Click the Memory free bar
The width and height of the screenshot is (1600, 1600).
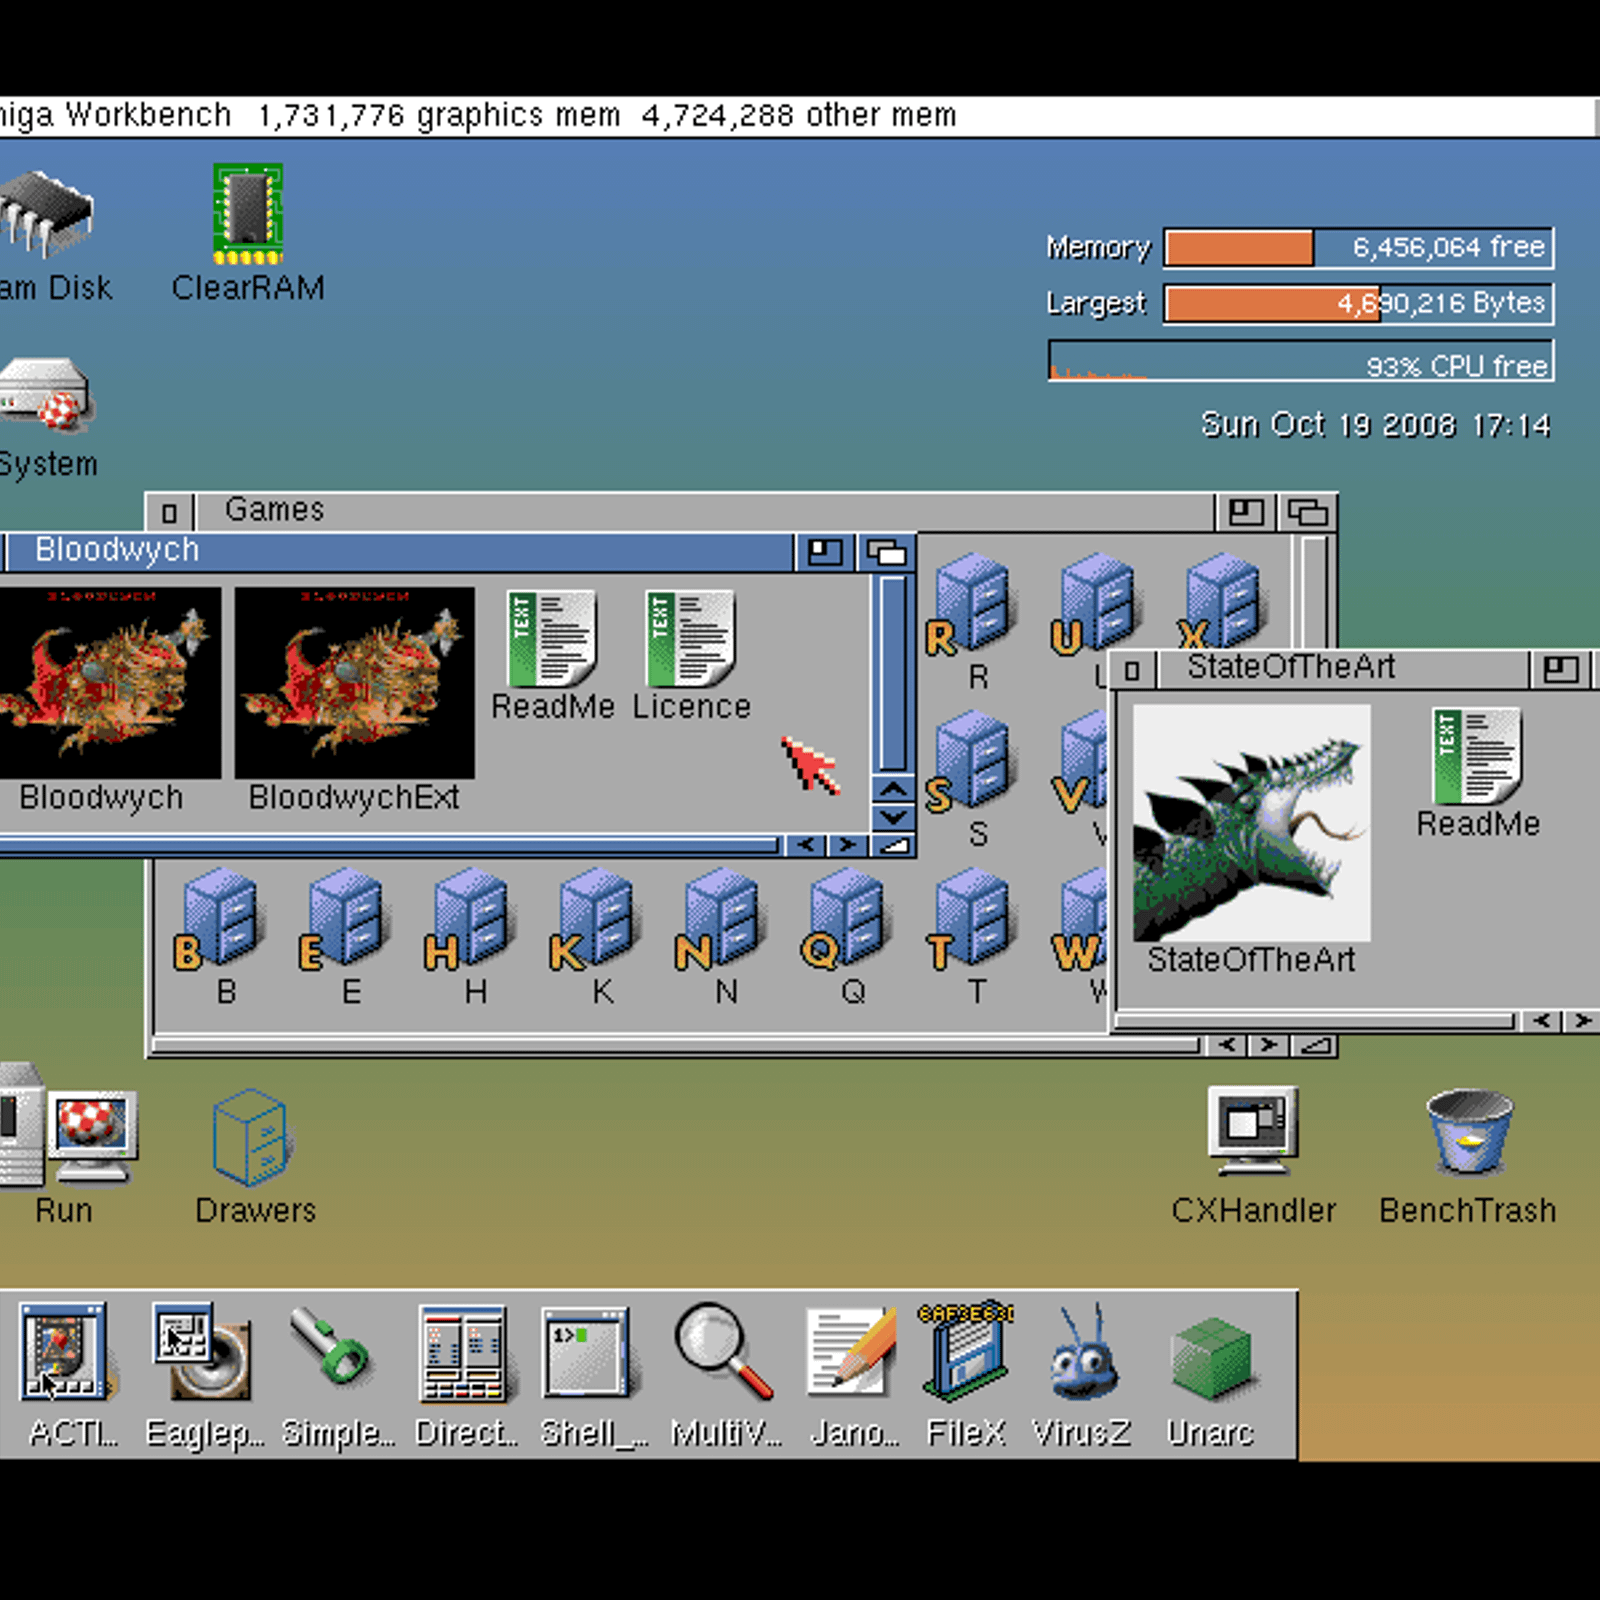coord(1359,248)
